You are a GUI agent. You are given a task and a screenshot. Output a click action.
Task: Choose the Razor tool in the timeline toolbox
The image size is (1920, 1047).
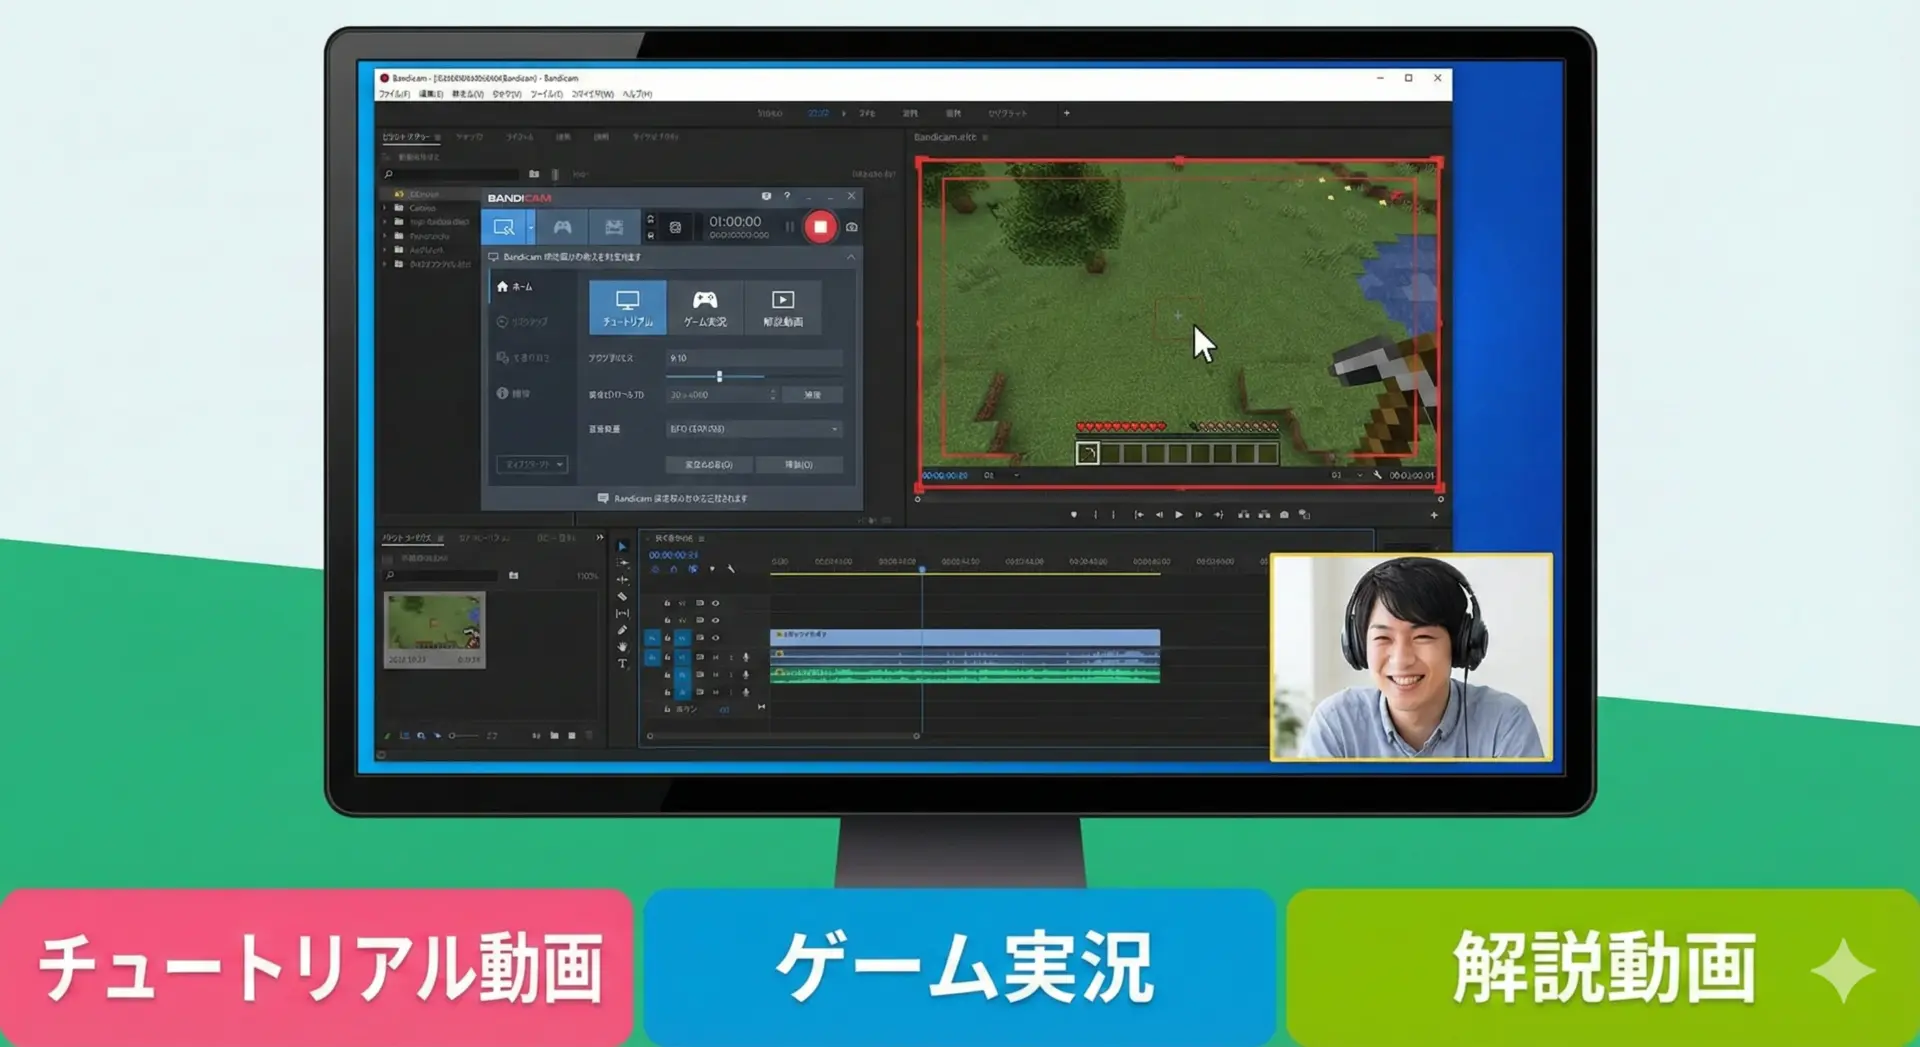(x=622, y=597)
